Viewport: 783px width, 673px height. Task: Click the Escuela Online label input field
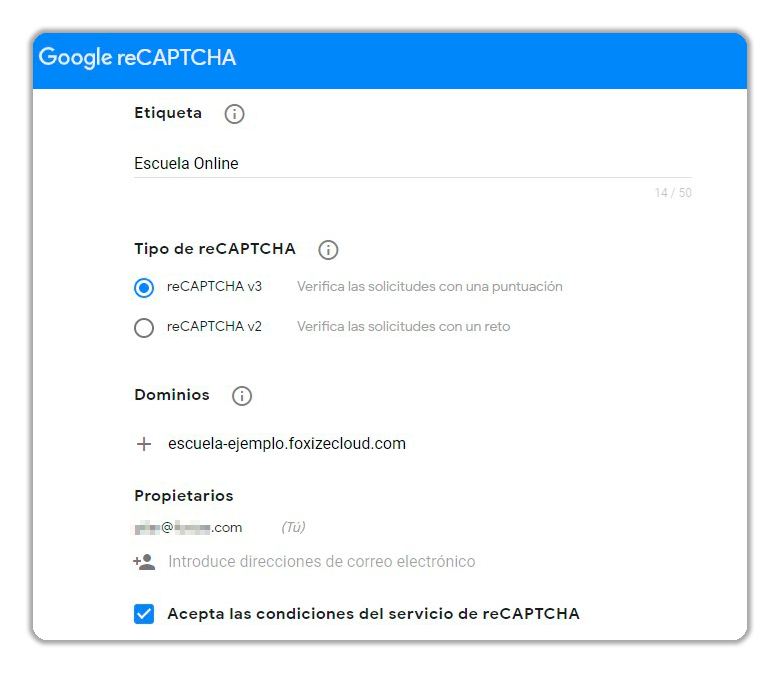tap(412, 164)
